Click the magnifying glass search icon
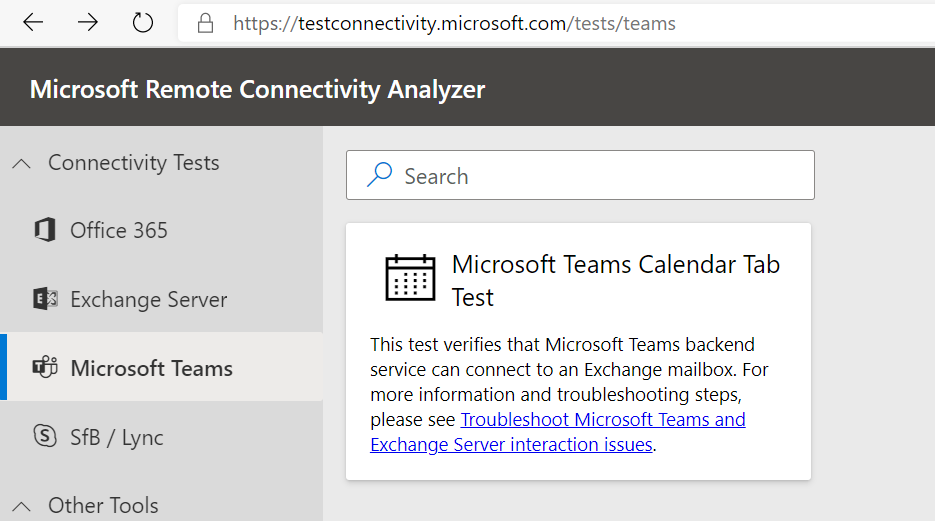Screen dimensions: 935x521 pyautogui.click(x=379, y=176)
